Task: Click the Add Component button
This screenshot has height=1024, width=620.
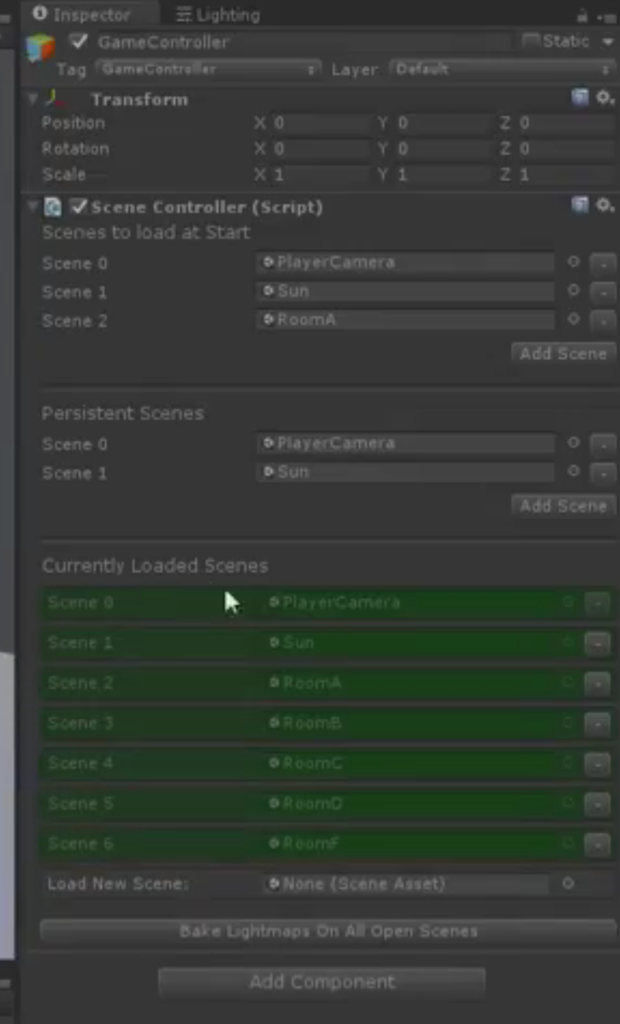Action: tap(322, 982)
